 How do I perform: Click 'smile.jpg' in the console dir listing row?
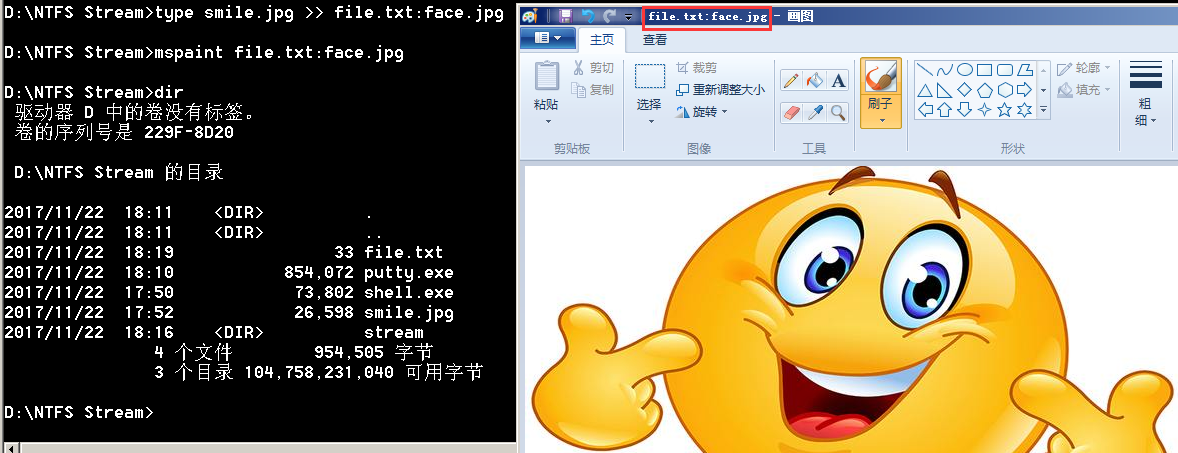[409, 313]
